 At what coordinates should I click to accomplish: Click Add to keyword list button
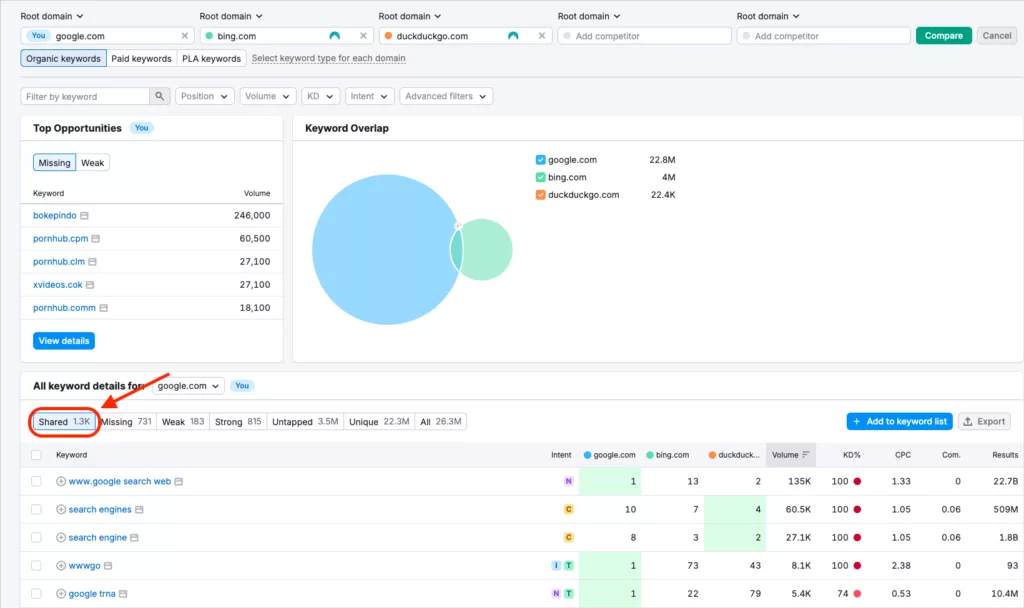[899, 421]
